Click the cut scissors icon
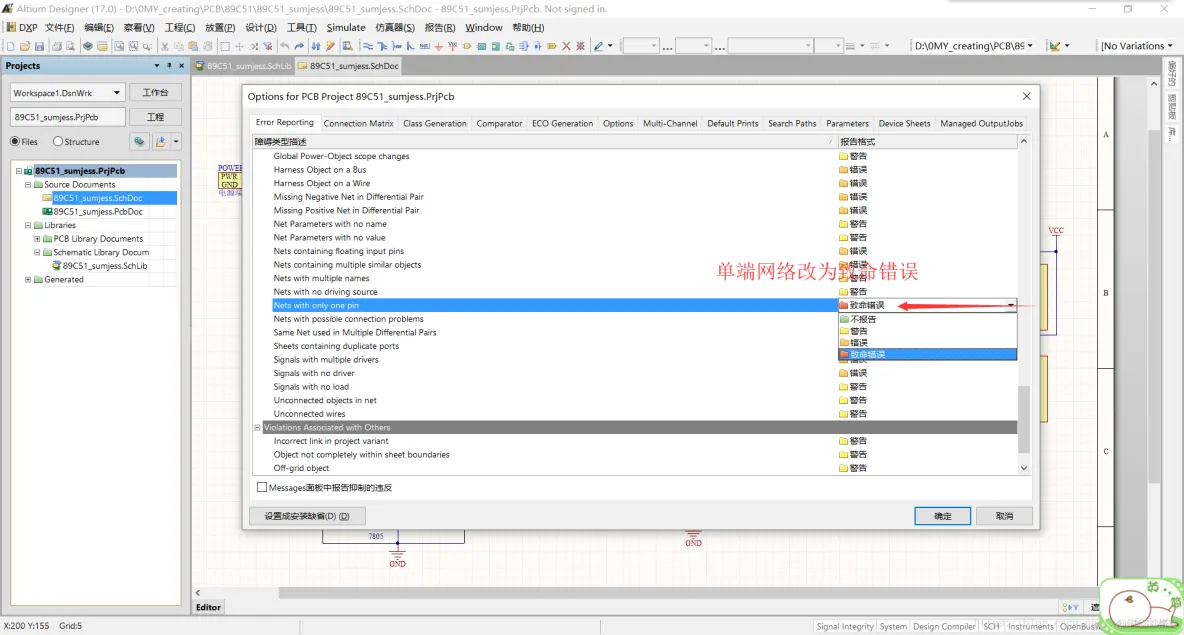This screenshot has height=635, width=1184. pyautogui.click(x=165, y=46)
